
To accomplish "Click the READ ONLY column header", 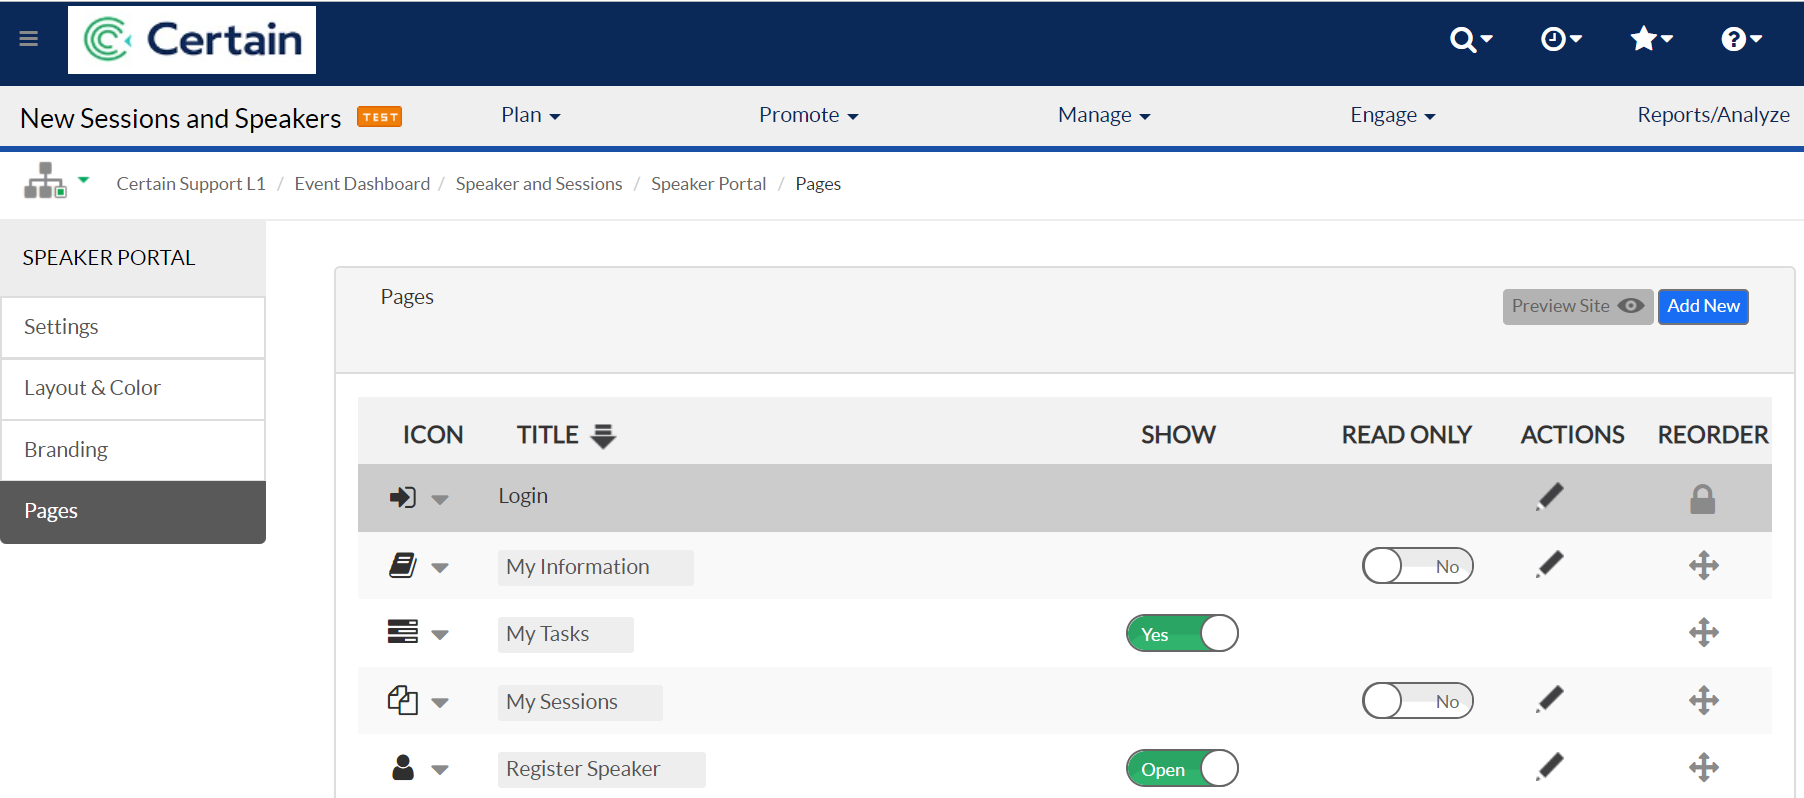I will pos(1406,435).
